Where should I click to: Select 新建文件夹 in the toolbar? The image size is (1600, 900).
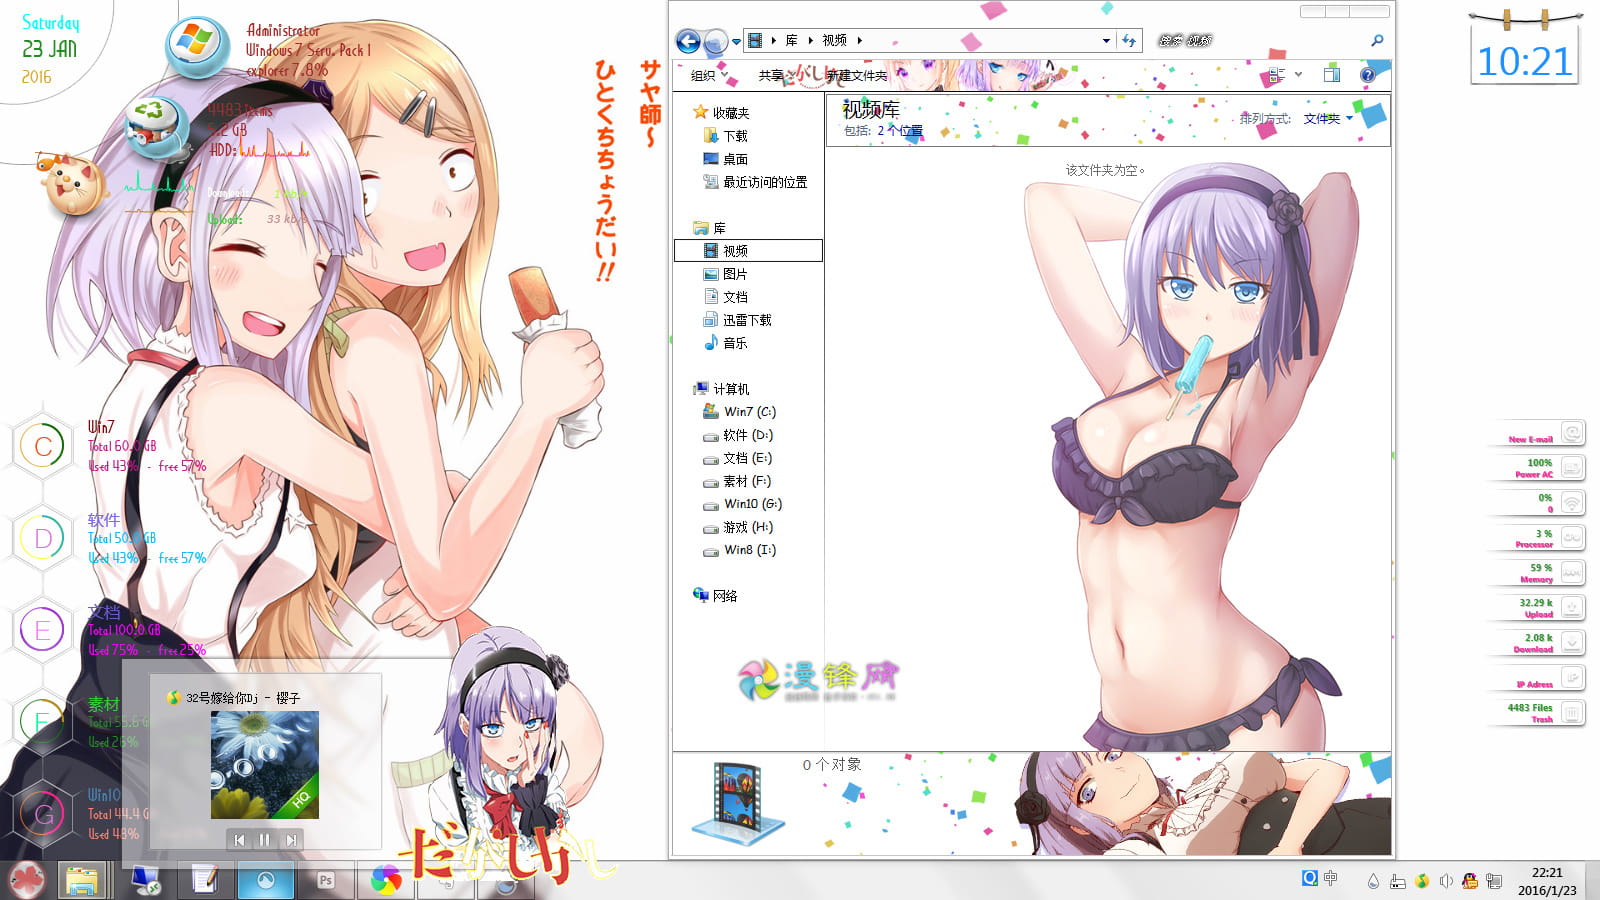click(x=857, y=74)
